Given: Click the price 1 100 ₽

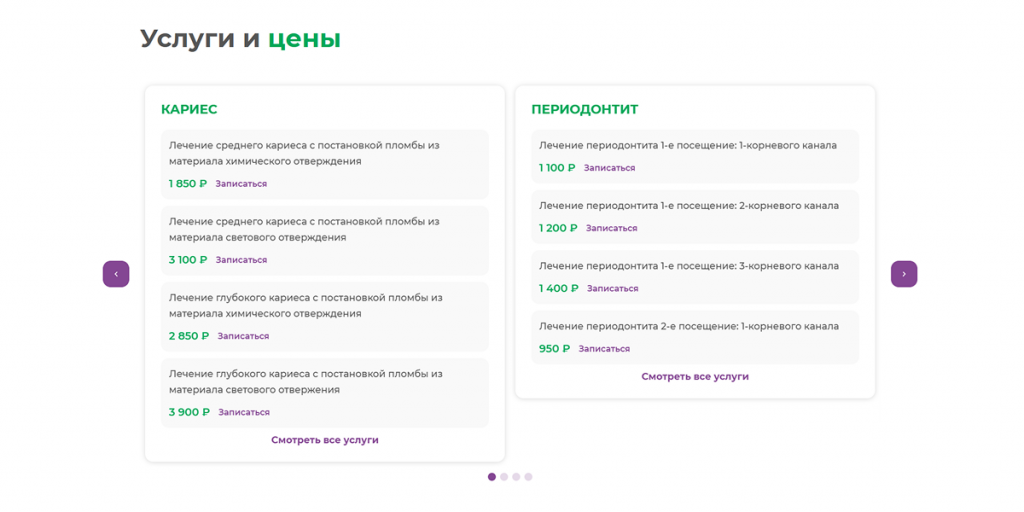Looking at the screenshot, I should coord(557,168).
